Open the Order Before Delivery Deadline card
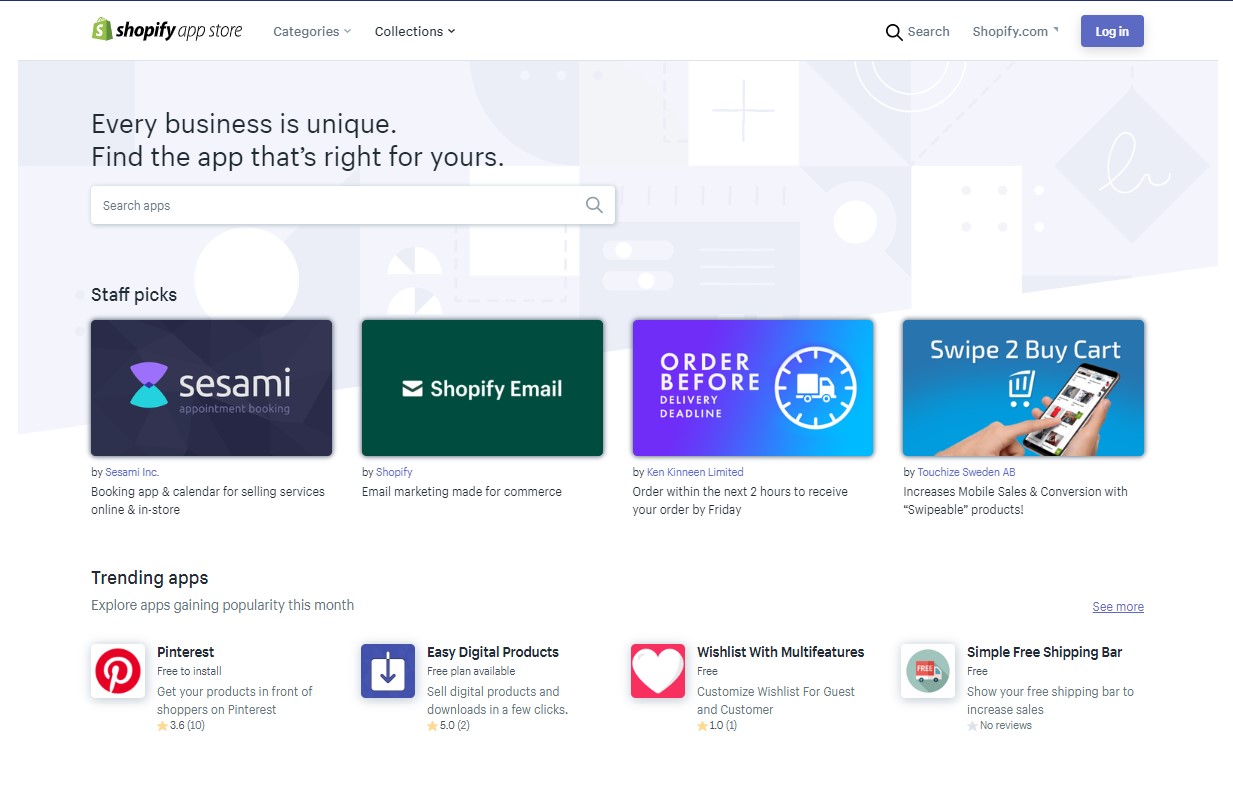 point(753,388)
